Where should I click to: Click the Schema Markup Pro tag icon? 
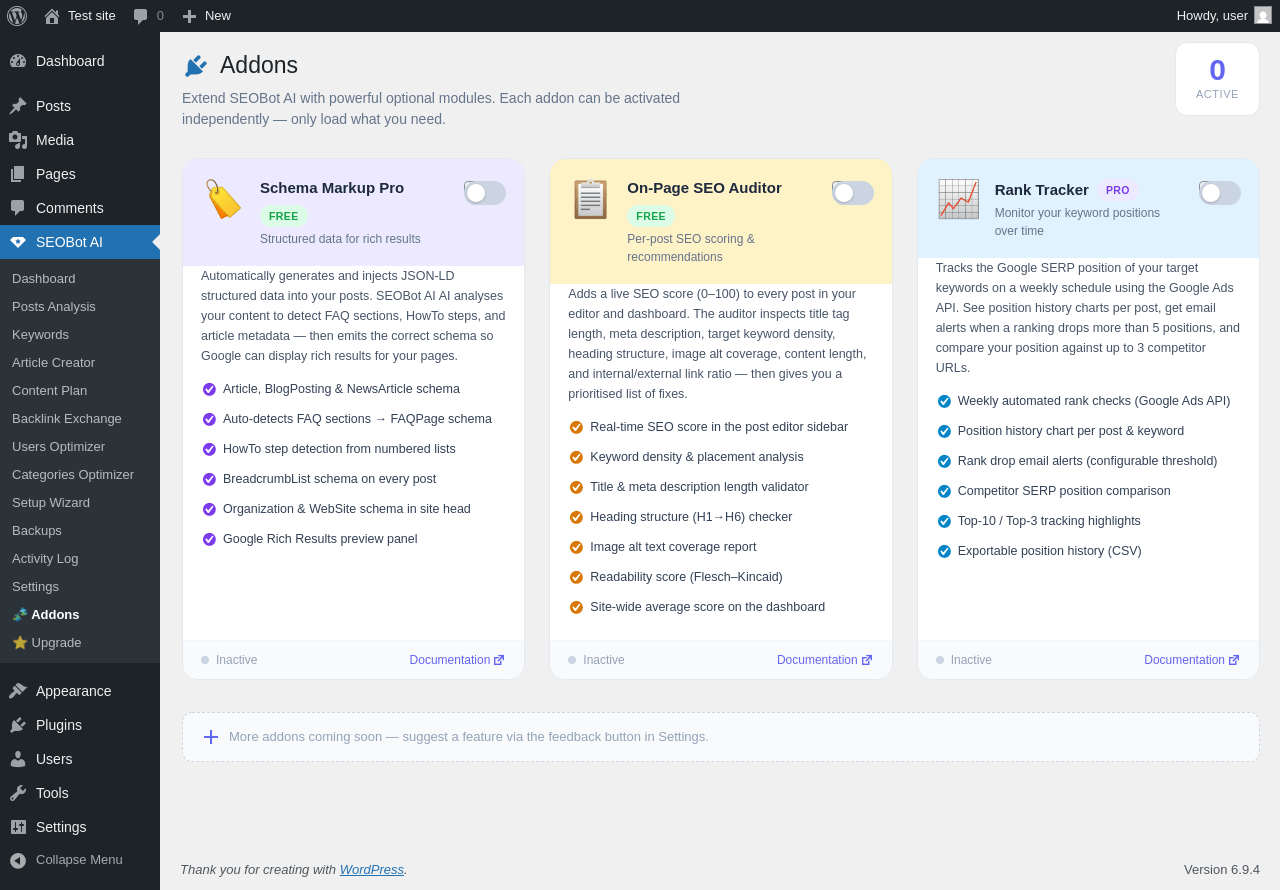point(223,199)
